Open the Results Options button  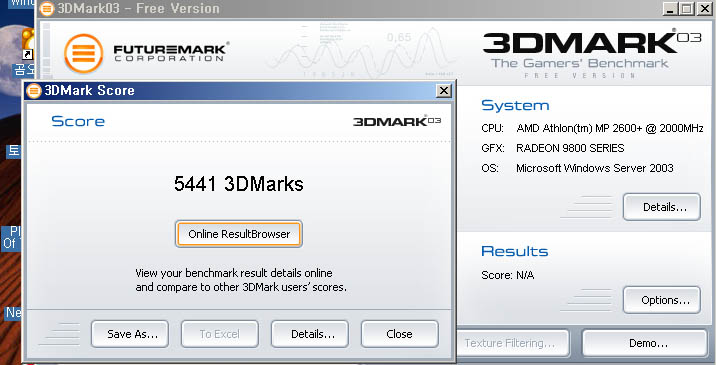(662, 300)
